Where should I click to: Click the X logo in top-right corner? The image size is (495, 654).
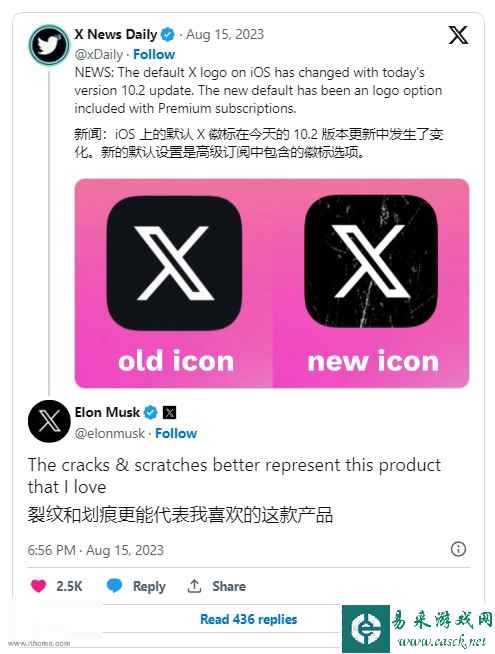click(458, 35)
